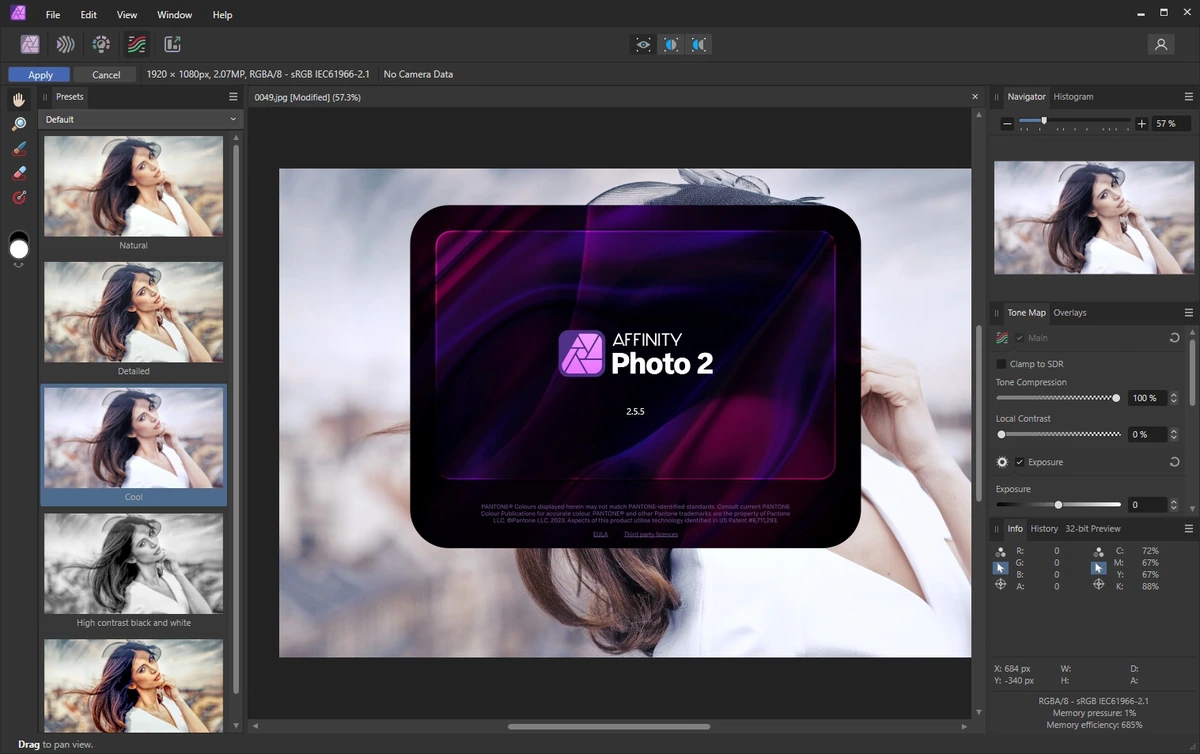Switch to the Develop Persona icon
Image resolution: width=1200 pixels, height=754 pixels.
tap(101, 44)
